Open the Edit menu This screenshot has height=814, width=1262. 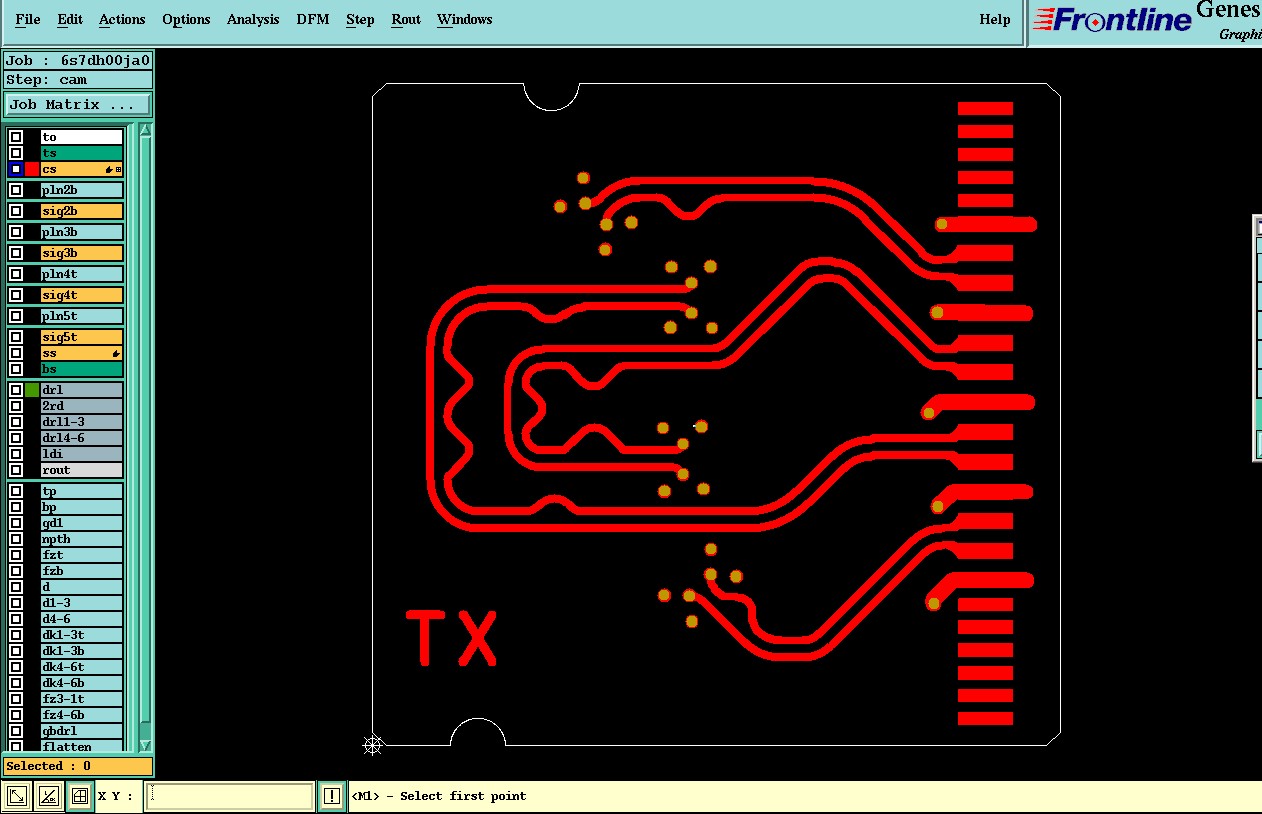(x=70, y=19)
